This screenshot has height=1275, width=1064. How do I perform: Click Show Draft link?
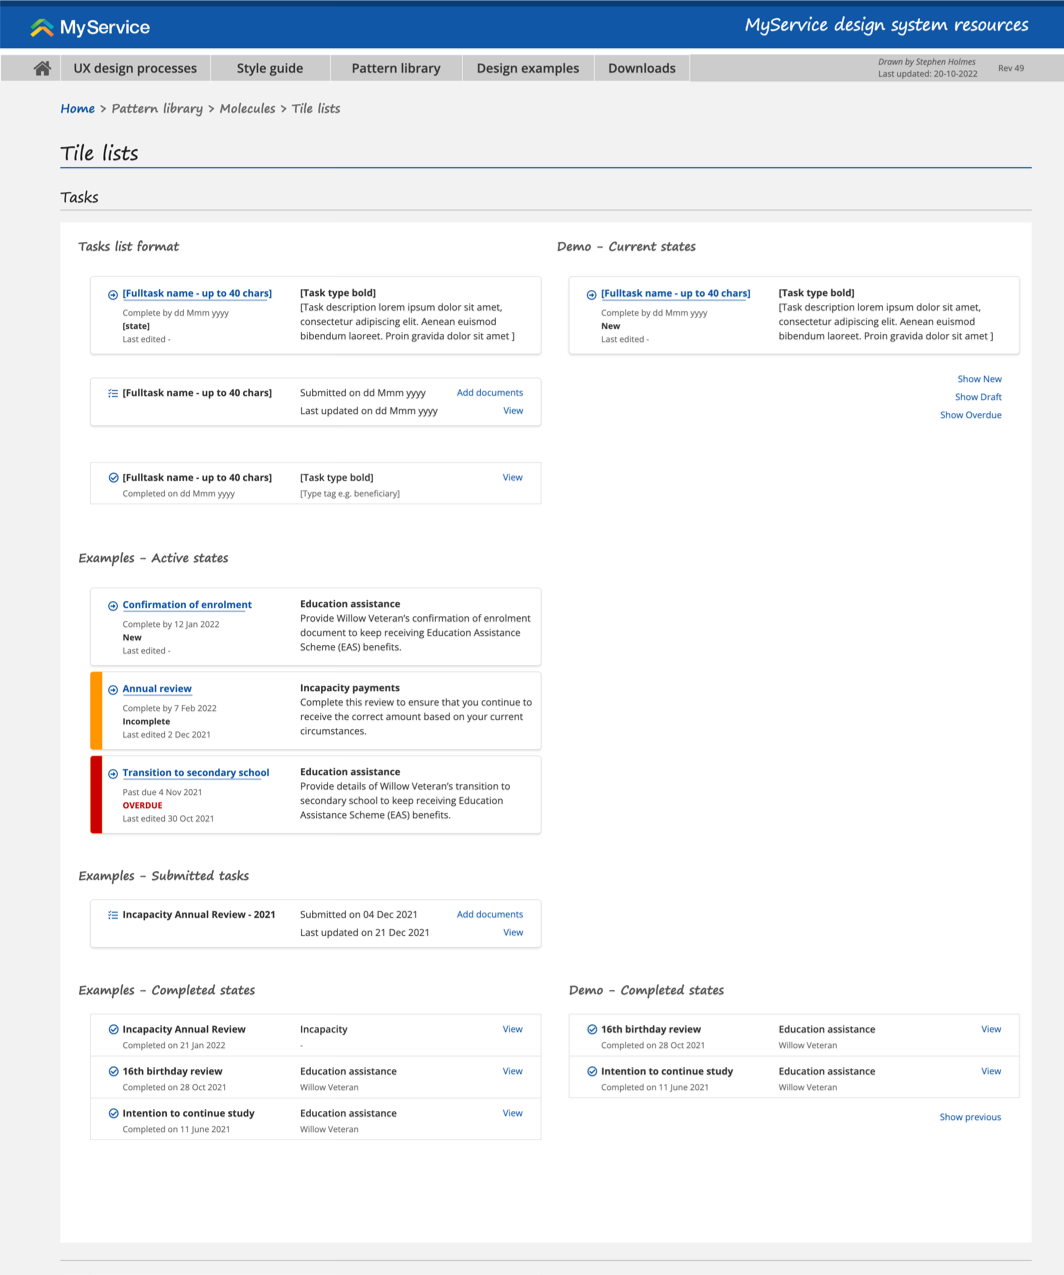pos(978,397)
